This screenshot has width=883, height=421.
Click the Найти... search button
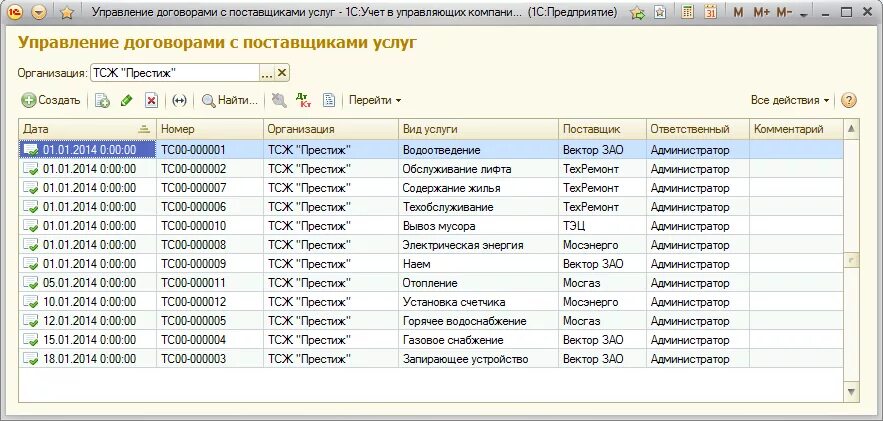pyautogui.click(x=230, y=101)
